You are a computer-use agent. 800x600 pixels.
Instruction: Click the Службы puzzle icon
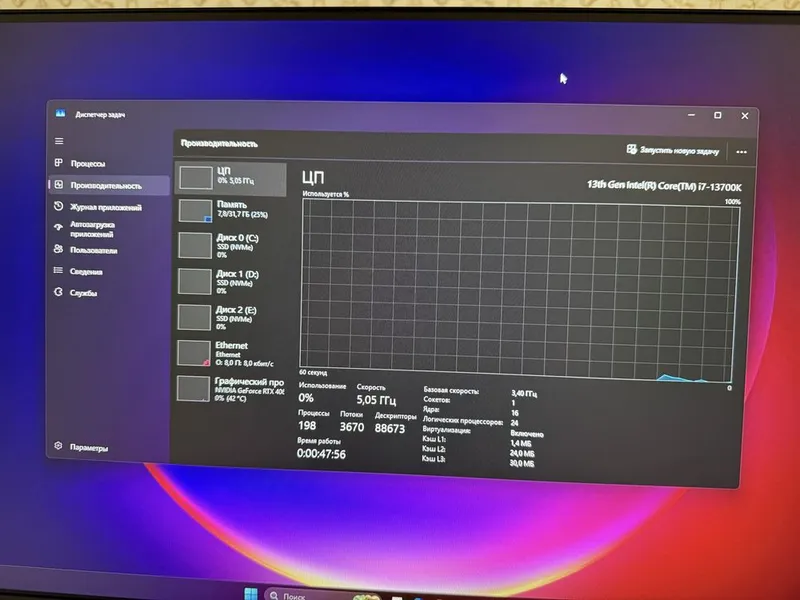59,292
